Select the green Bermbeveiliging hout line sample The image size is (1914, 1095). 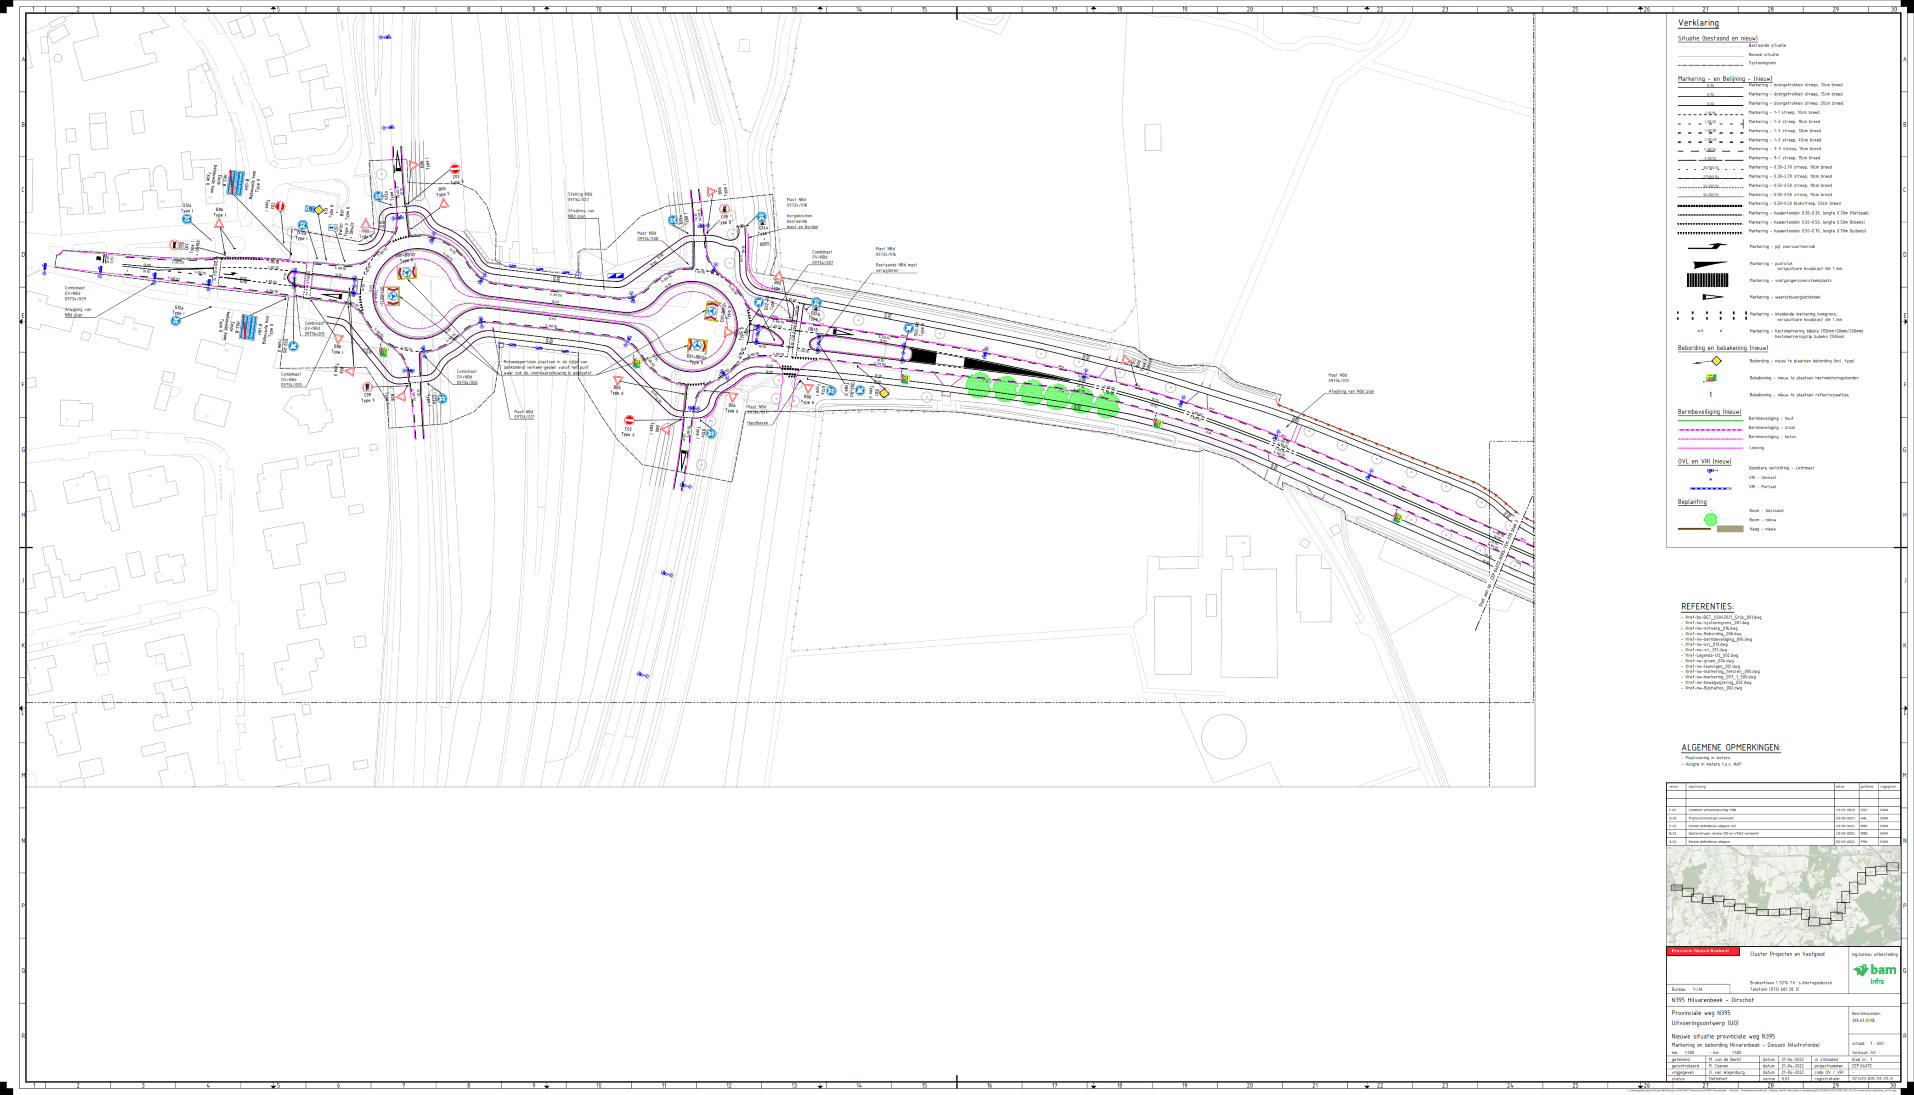1710,419
